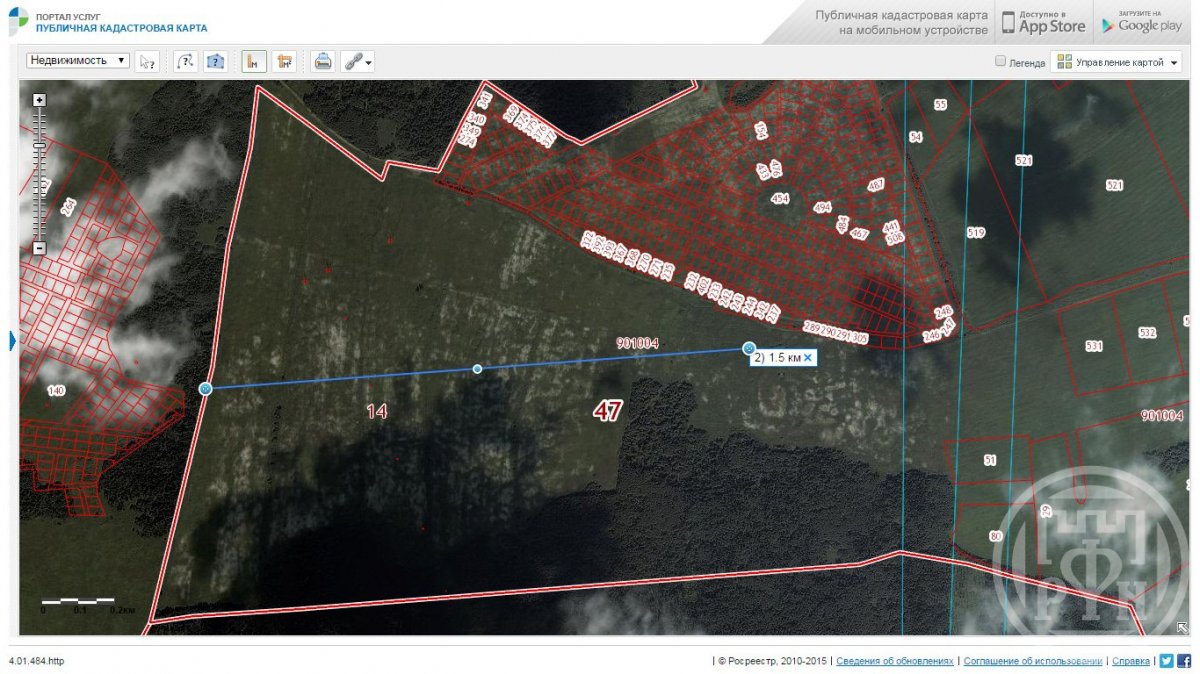Open the link sharing tool dropdown
1200x674 pixels.
point(358,61)
